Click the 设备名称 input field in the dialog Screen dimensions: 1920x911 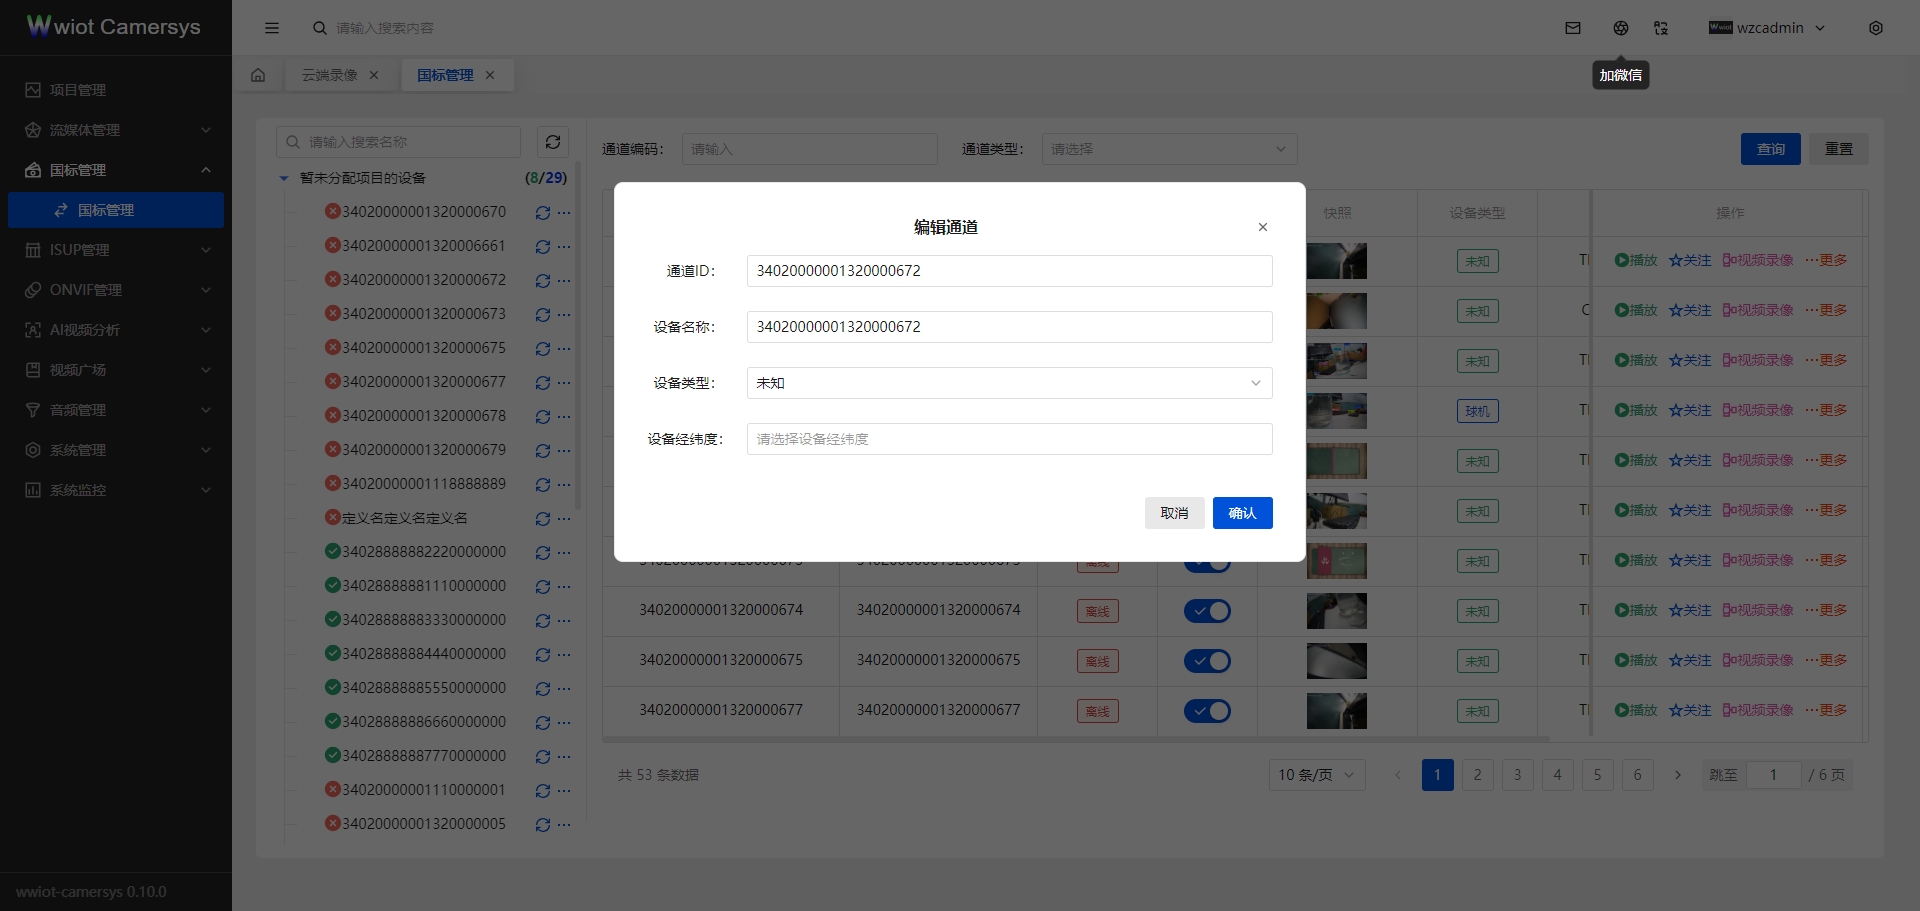pos(1009,327)
